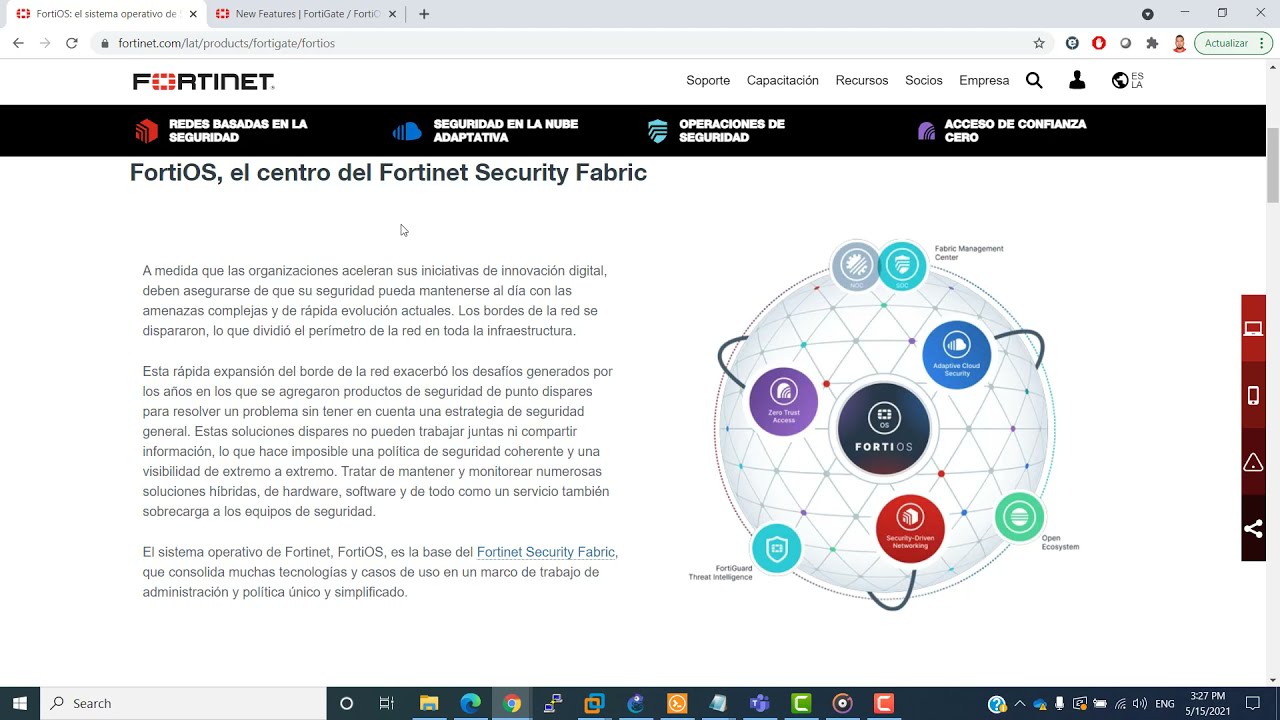Click the warning triangle icon in the side panel
The height and width of the screenshot is (720, 1280).
click(x=1253, y=462)
